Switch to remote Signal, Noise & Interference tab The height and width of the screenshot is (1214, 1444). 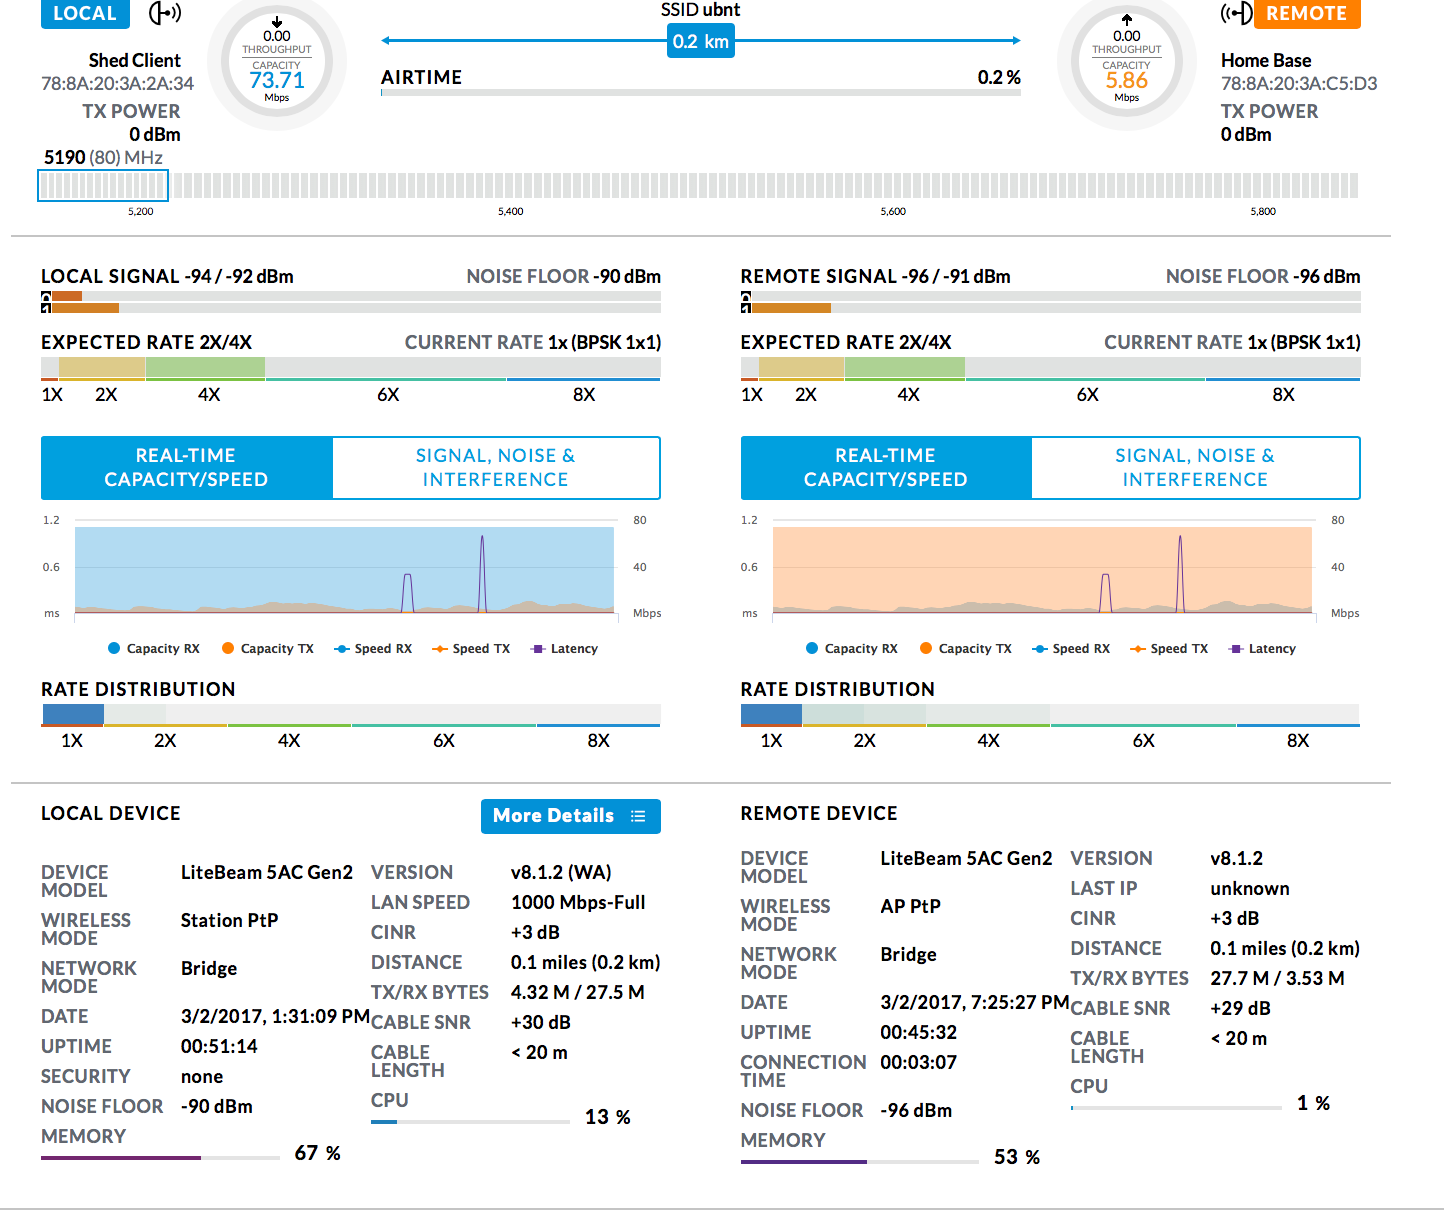[x=1195, y=468]
